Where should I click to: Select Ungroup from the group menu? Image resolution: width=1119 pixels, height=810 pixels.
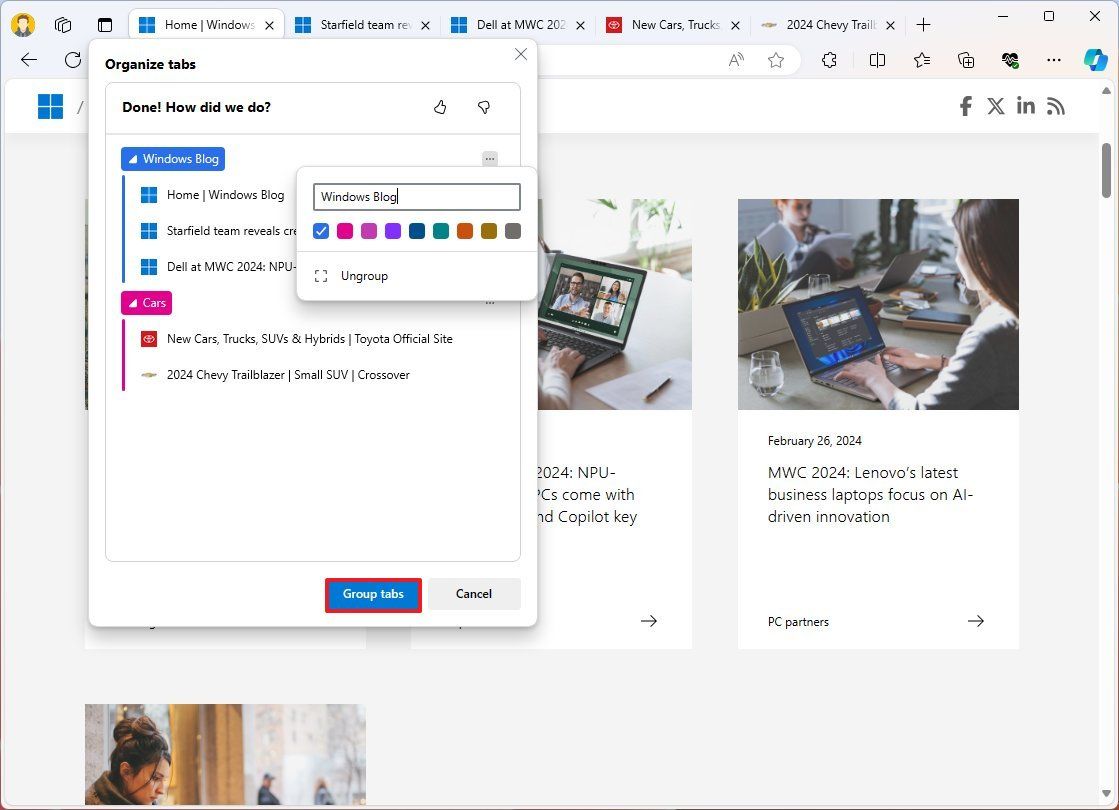tap(364, 275)
